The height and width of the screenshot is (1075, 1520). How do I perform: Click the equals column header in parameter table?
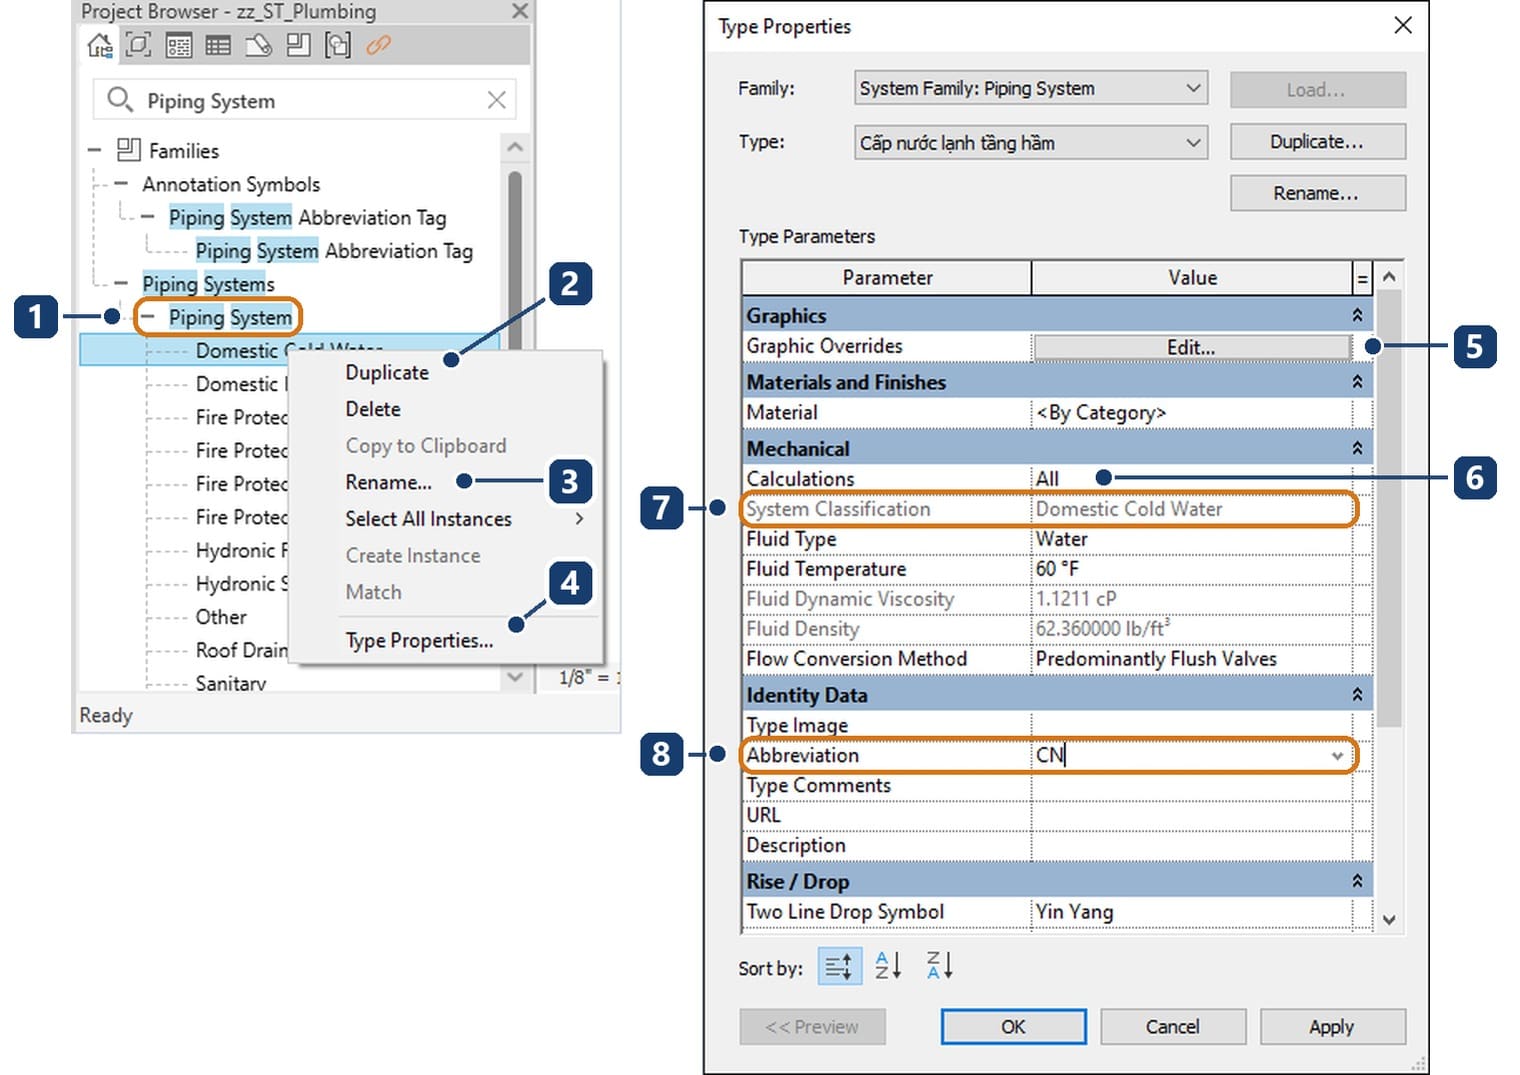pos(1362,278)
